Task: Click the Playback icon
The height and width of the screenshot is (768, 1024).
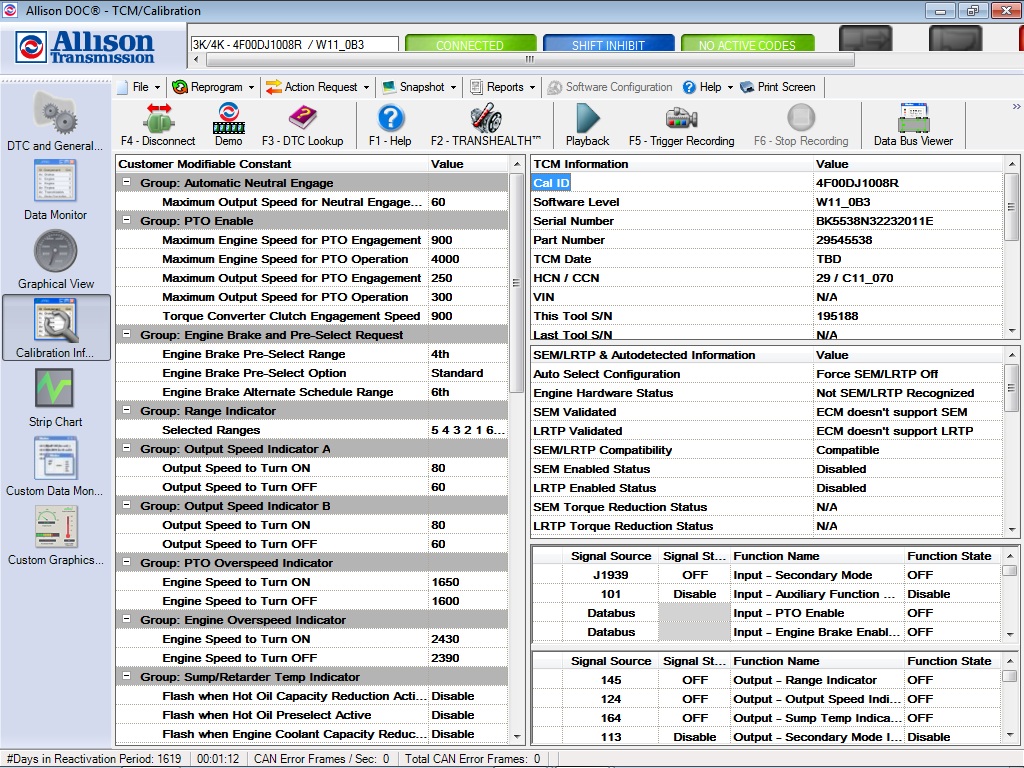Action: (x=587, y=125)
